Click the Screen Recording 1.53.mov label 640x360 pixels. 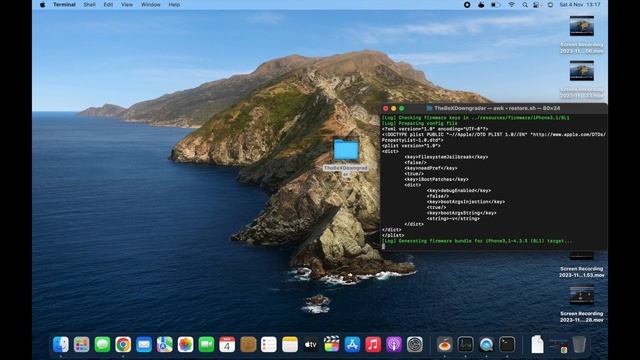[x=582, y=272]
